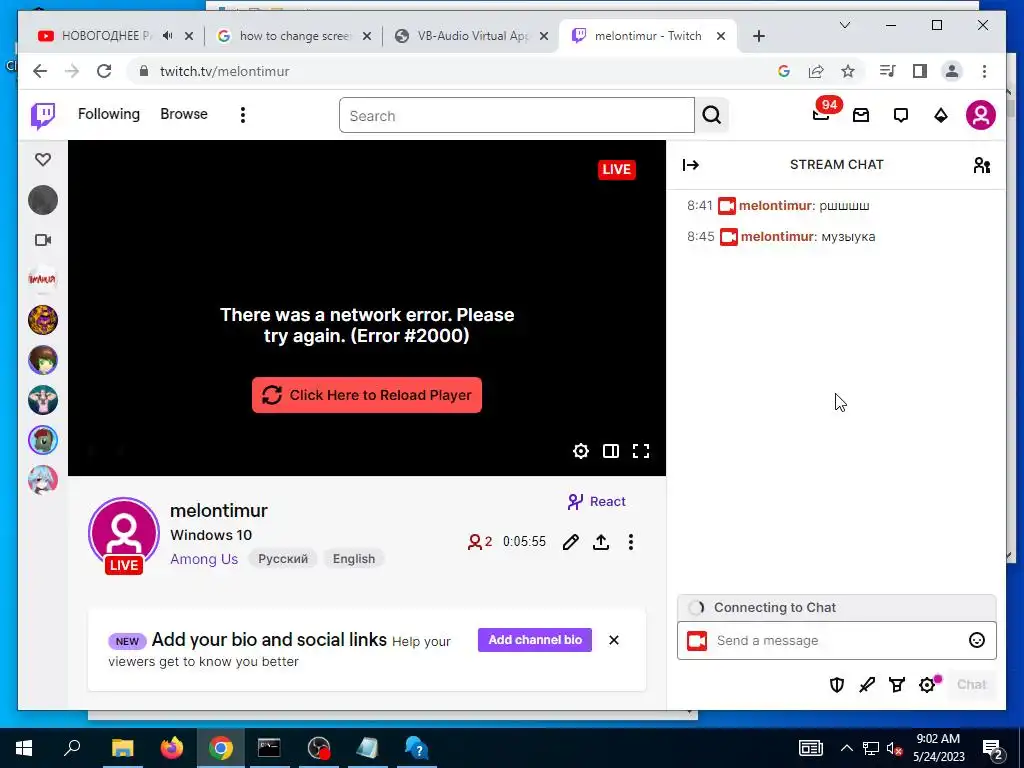Click the recommended channels camera icon in sidebar
Viewport: 1024px width, 768px height.
pyautogui.click(x=43, y=240)
